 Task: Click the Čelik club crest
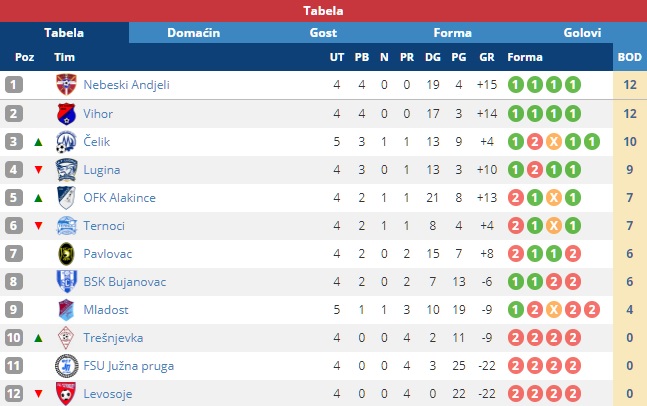(x=66, y=141)
